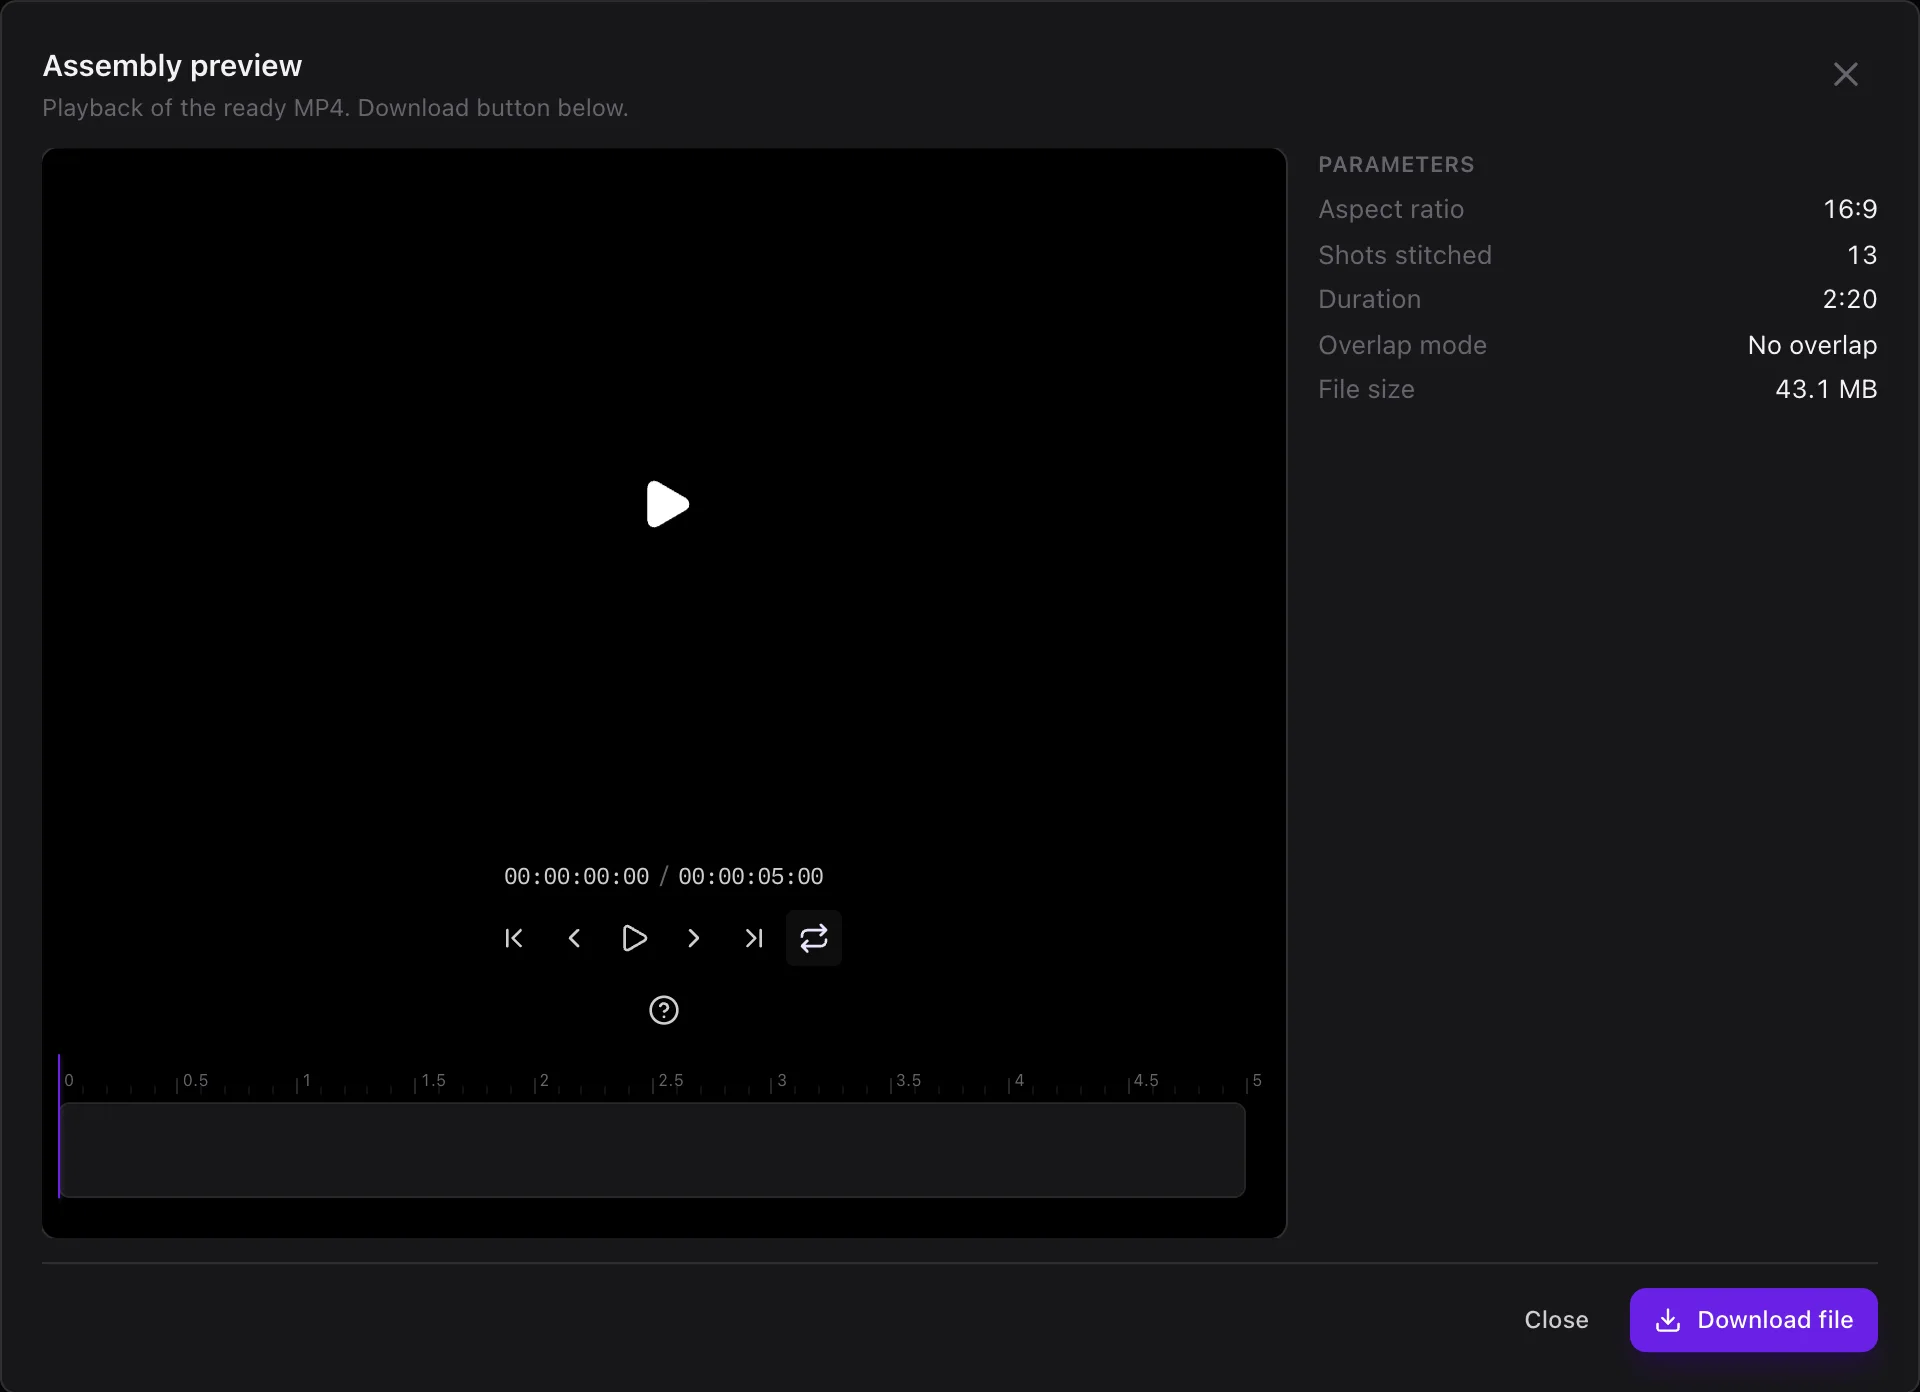Click the Aspect ratio label
The height and width of the screenshot is (1392, 1920).
[x=1391, y=209]
